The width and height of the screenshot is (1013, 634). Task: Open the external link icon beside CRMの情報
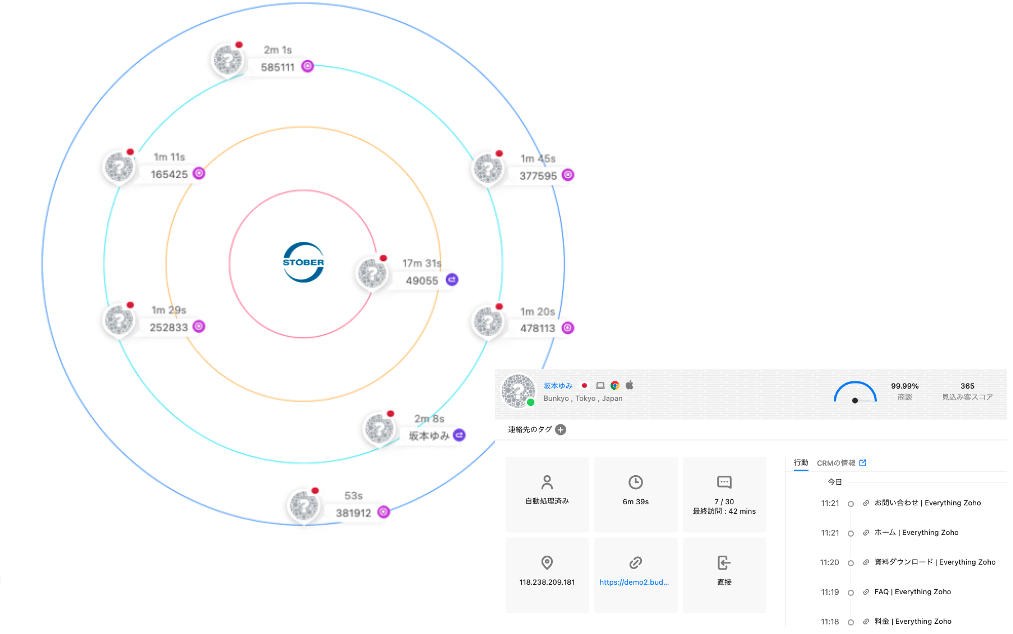pos(863,463)
